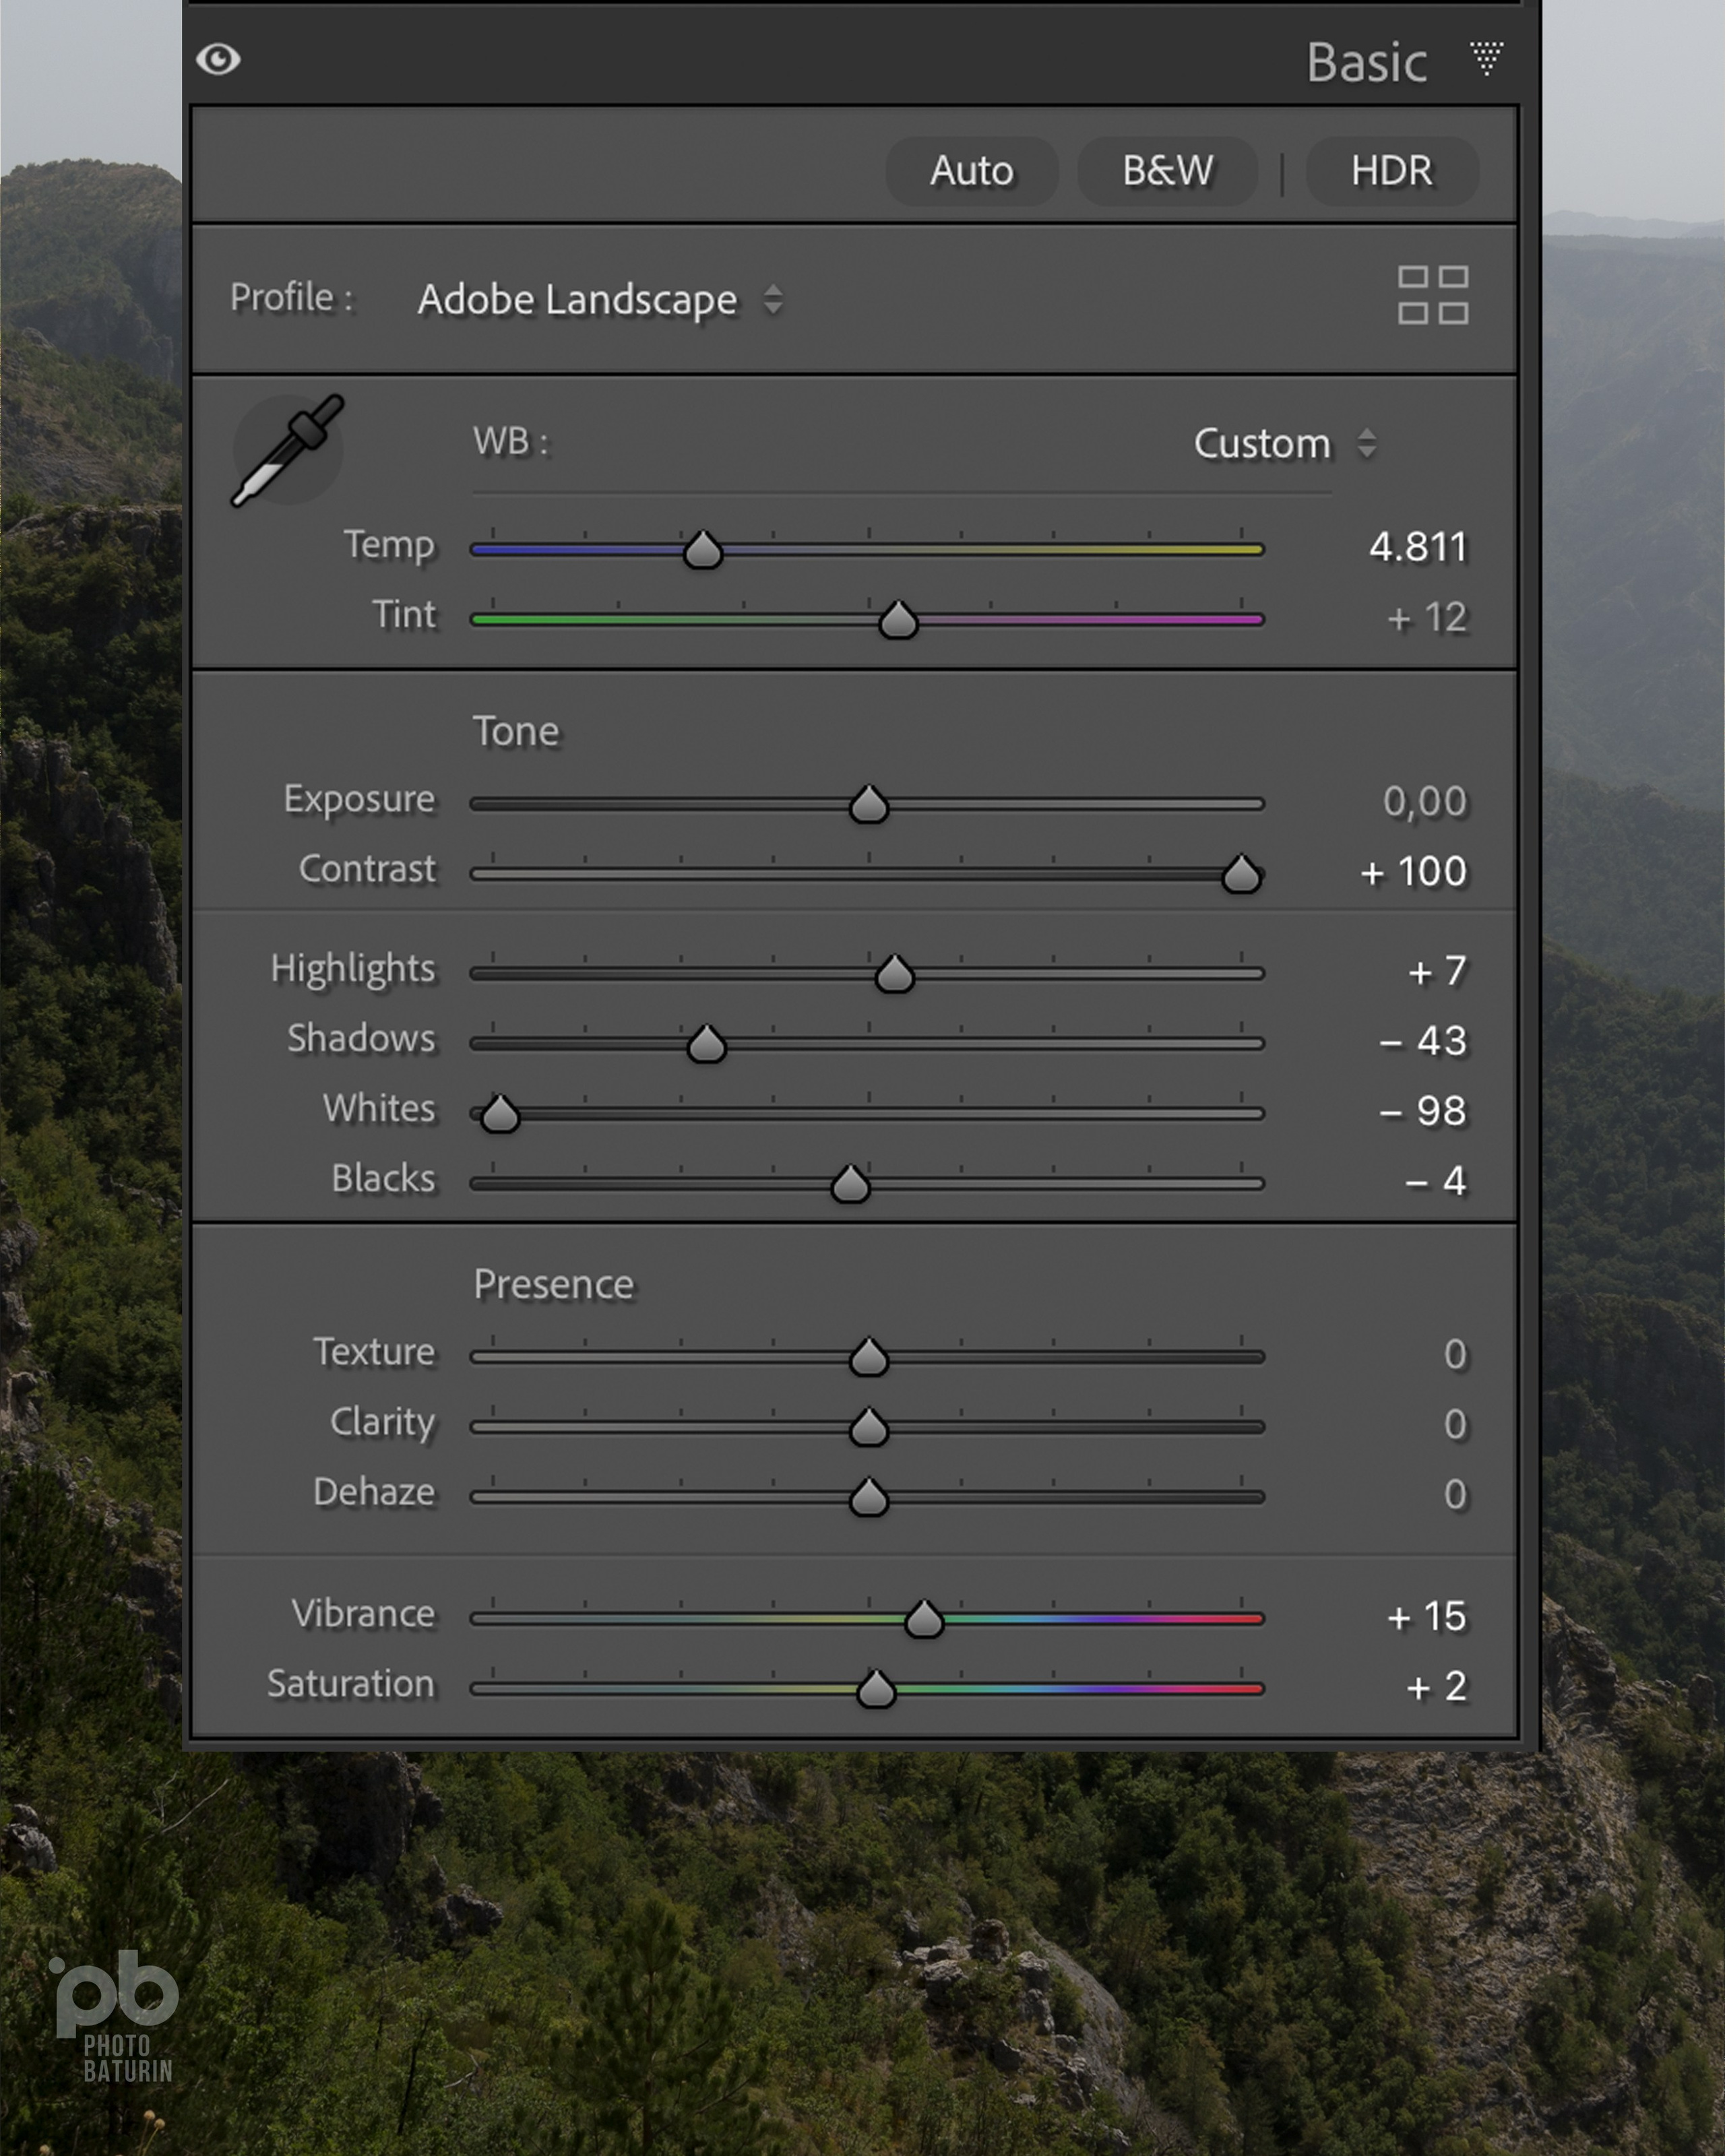Viewport: 1725px width, 2156px height.
Task: Click the Presence section label
Action: coord(553,1284)
